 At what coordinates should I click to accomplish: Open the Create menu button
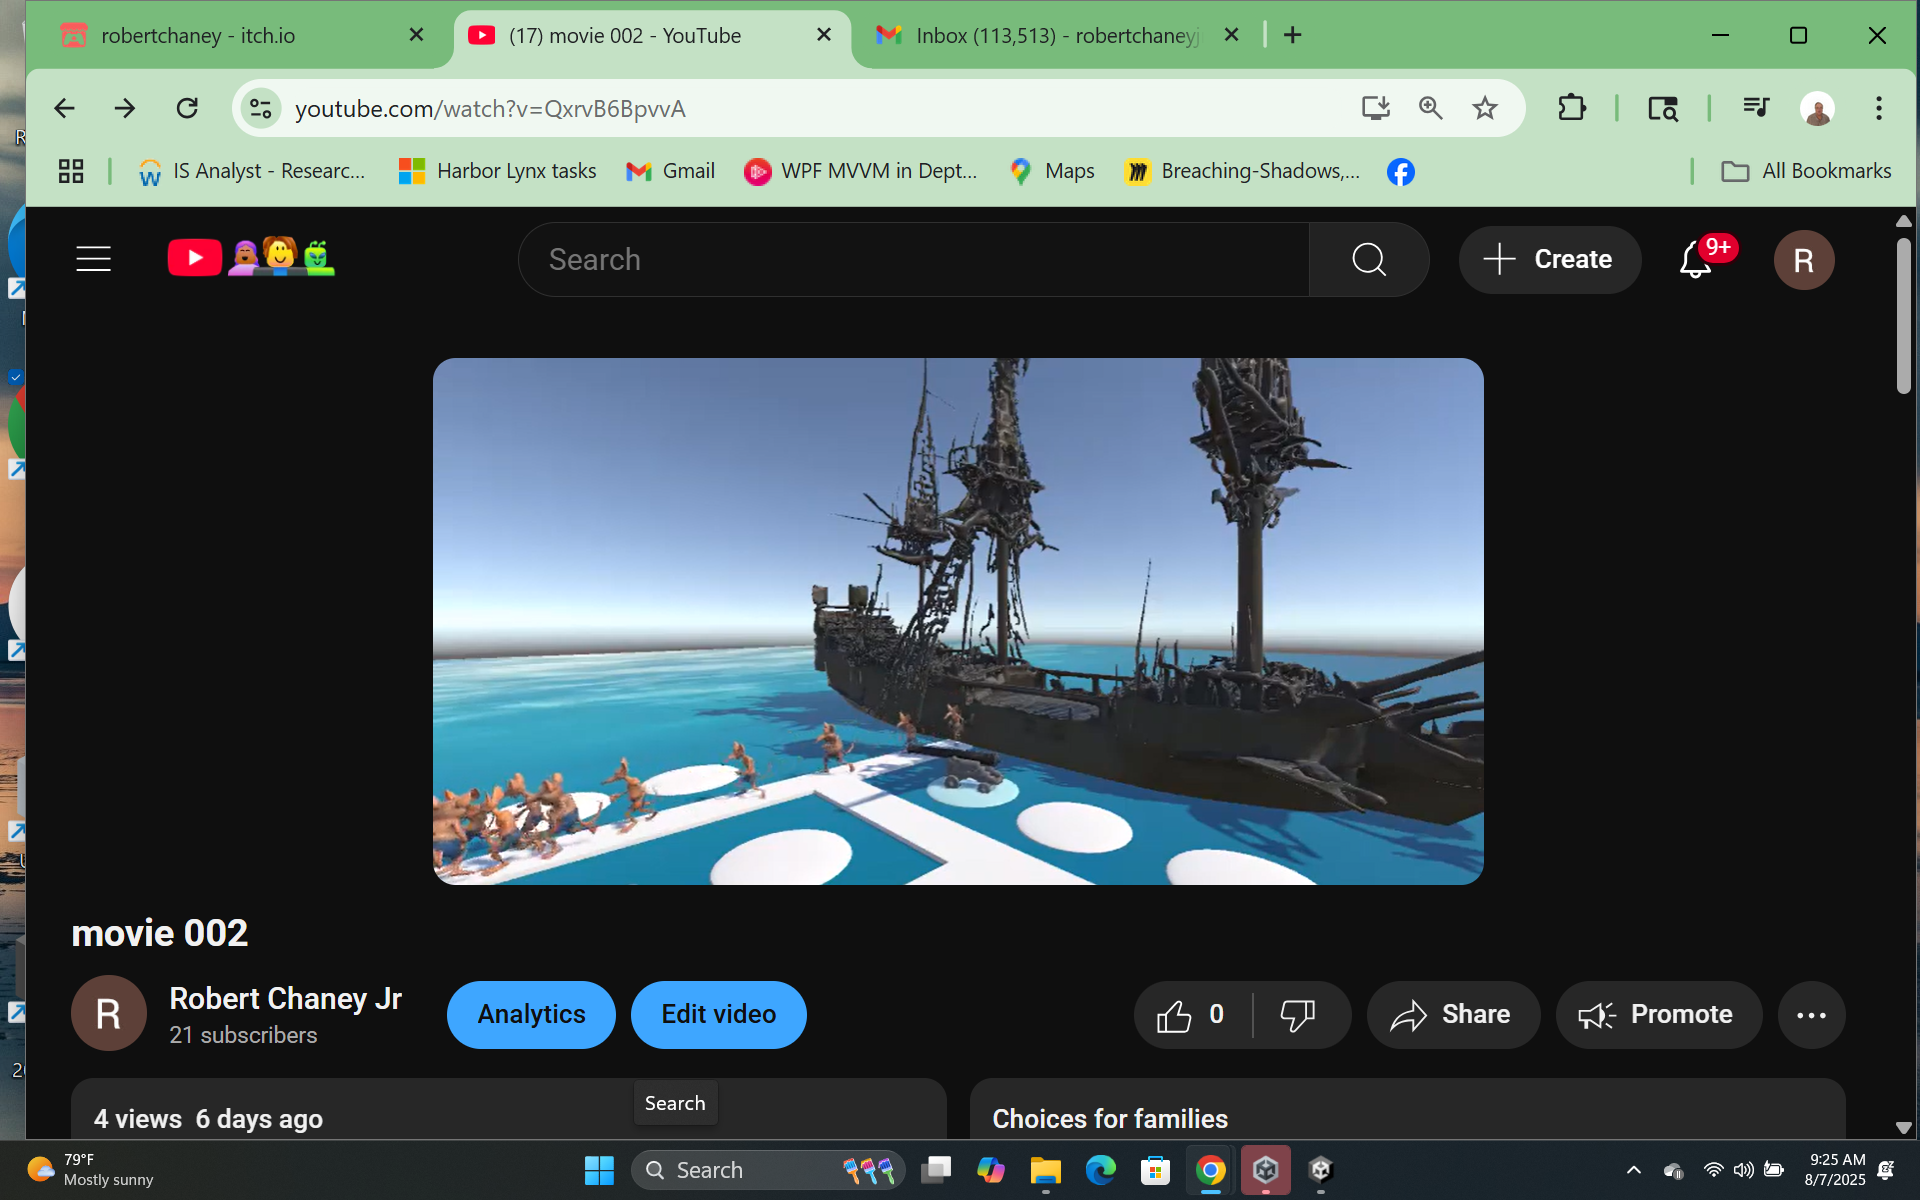click(x=1549, y=259)
